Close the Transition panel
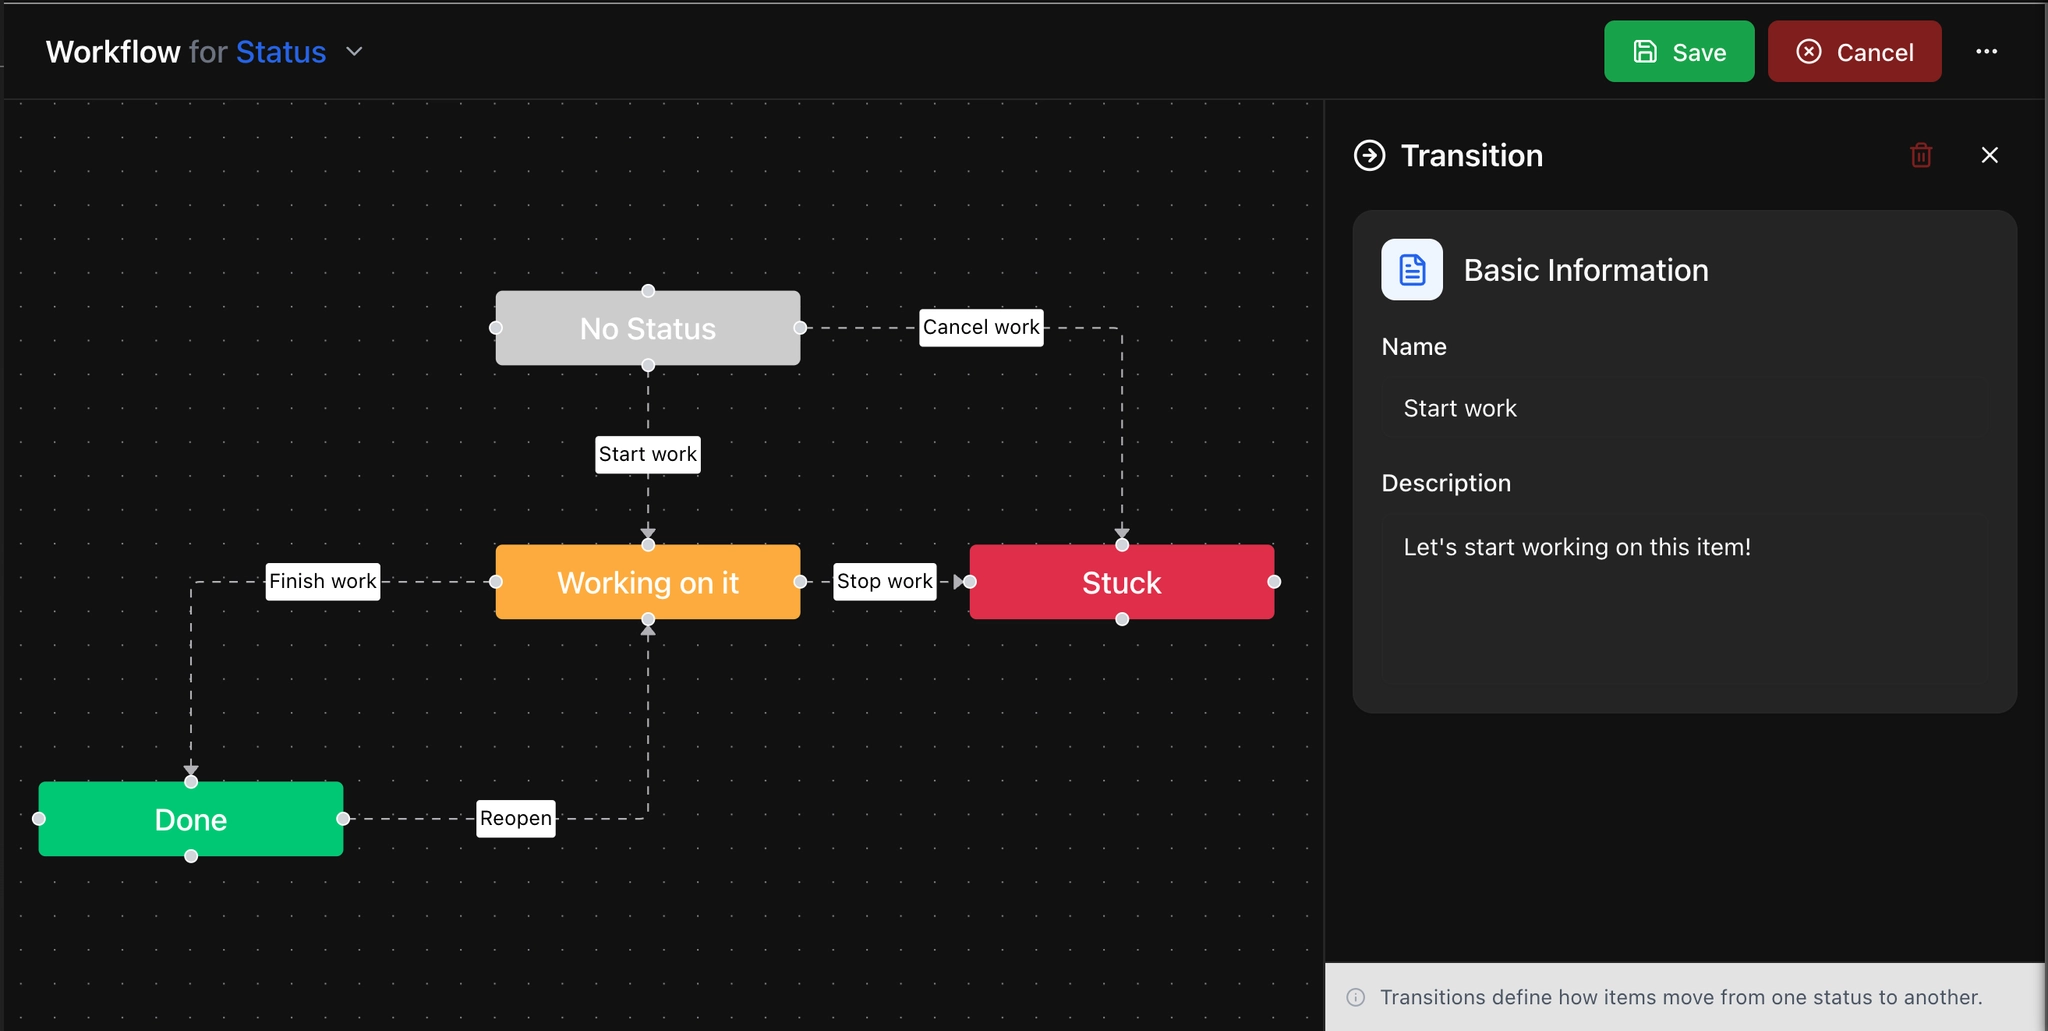Screen dimensions: 2048x1031 pyautogui.click(x=1989, y=155)
